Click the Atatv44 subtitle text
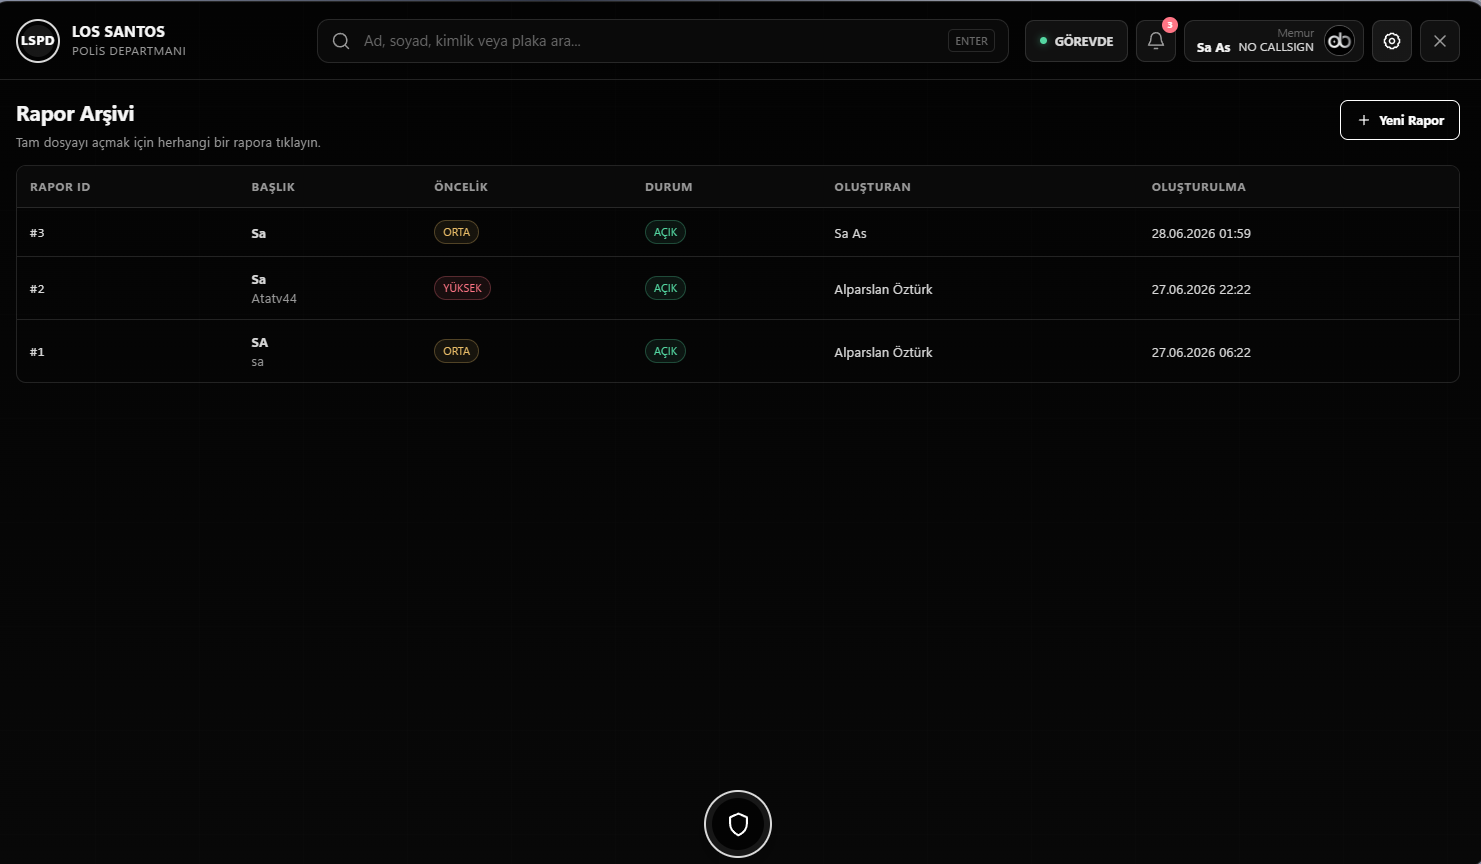Viewport: 1481px width, 864px height. 274,298
